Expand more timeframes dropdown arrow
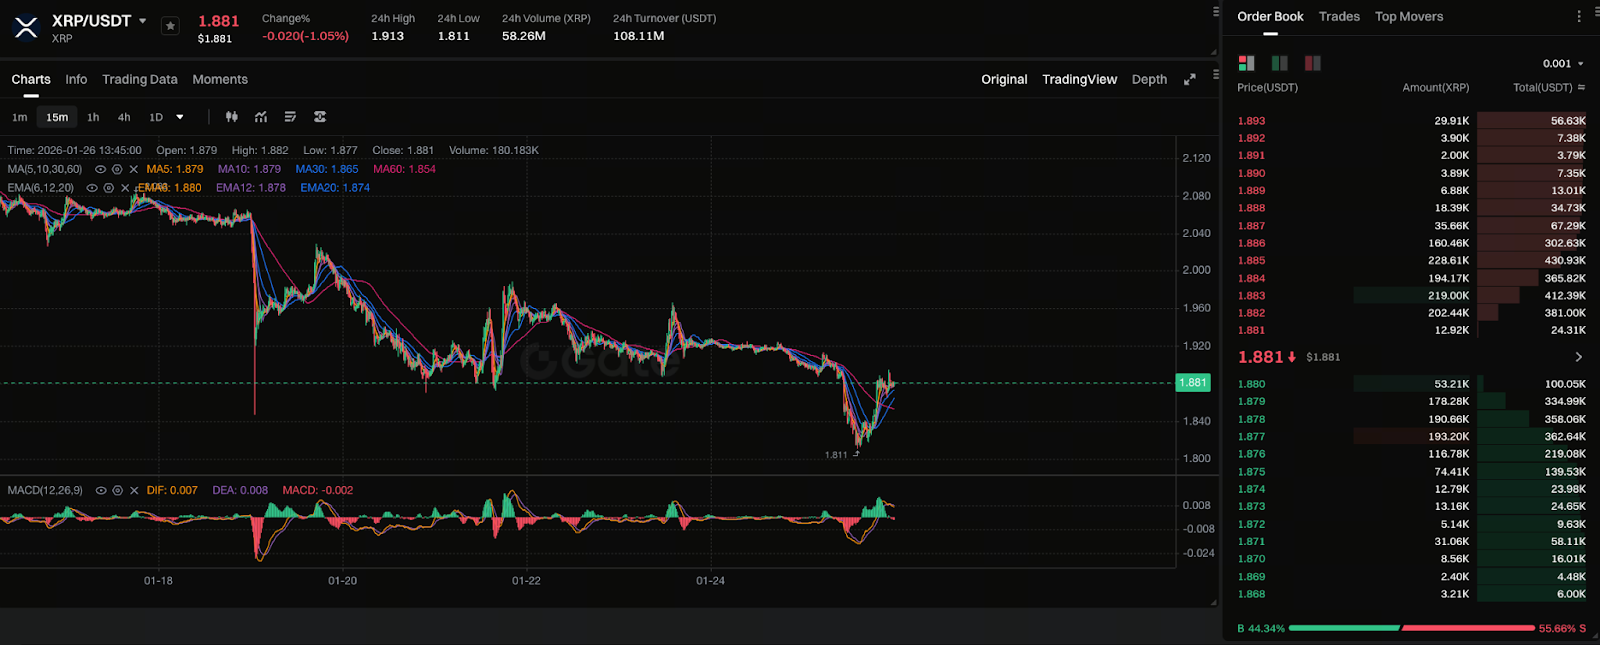The image size is (1600, 645). (180, 117)
